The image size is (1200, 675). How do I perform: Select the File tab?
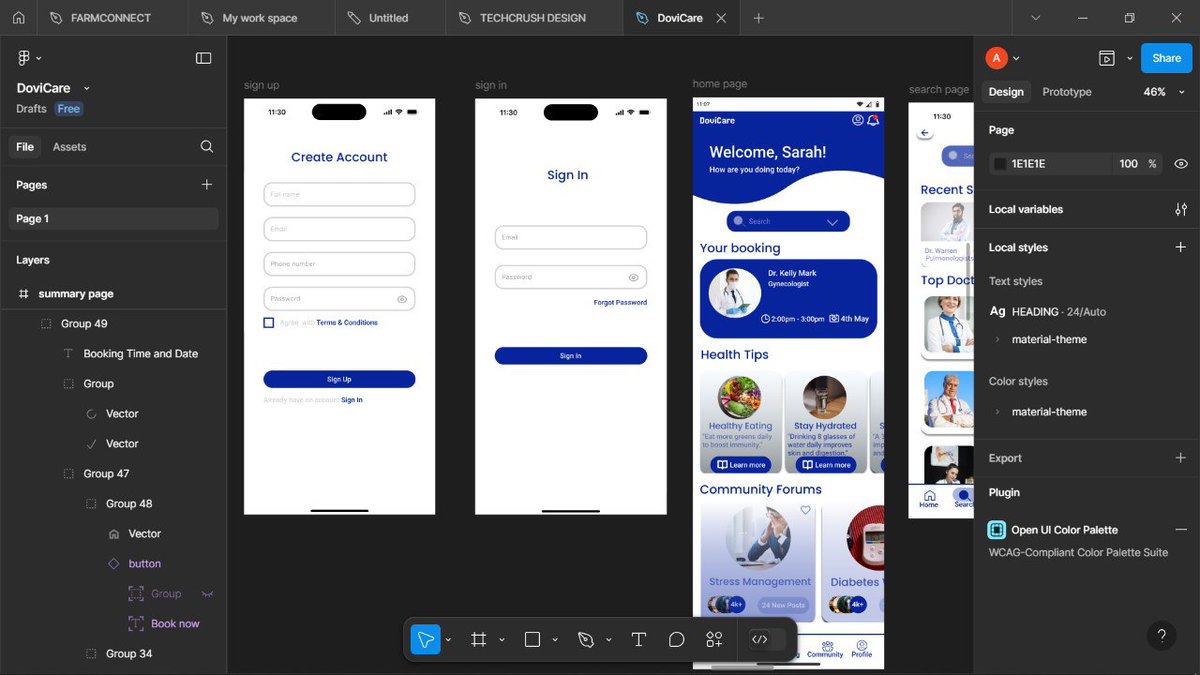coord(25,146)
